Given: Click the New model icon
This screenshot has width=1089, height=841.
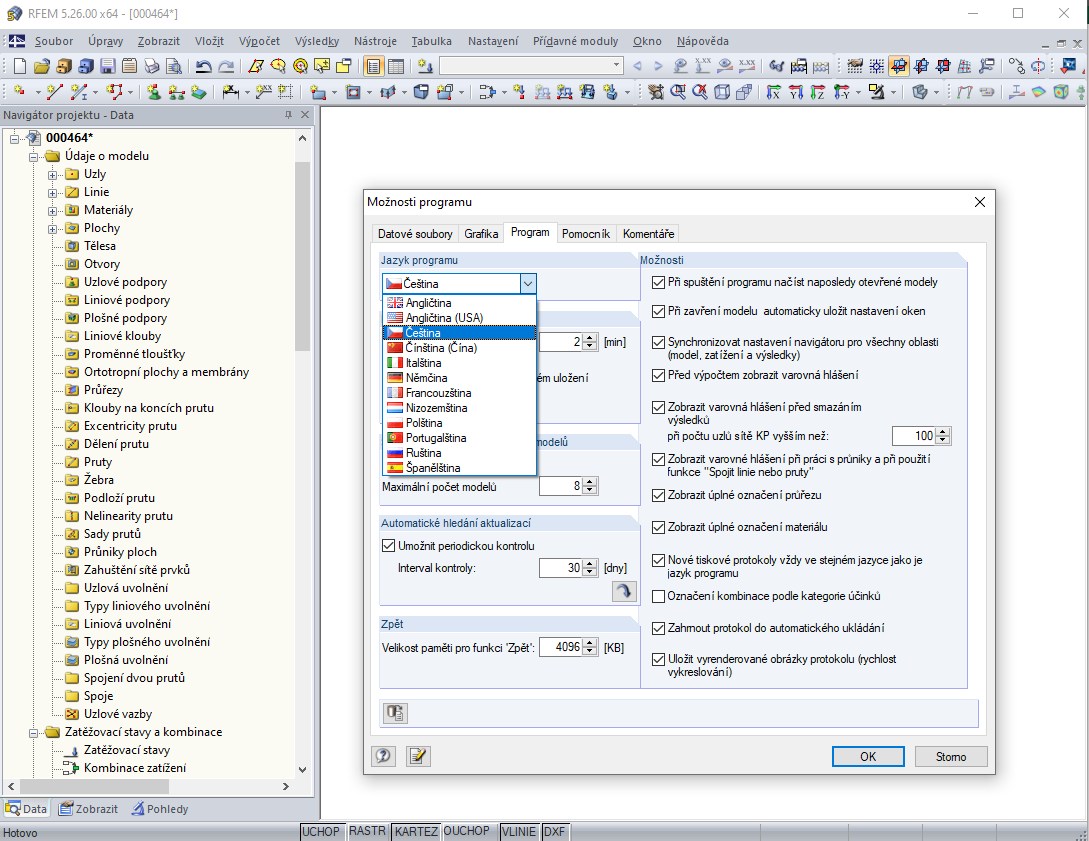Looking at the screenshot, I should [x=20, y=66].
